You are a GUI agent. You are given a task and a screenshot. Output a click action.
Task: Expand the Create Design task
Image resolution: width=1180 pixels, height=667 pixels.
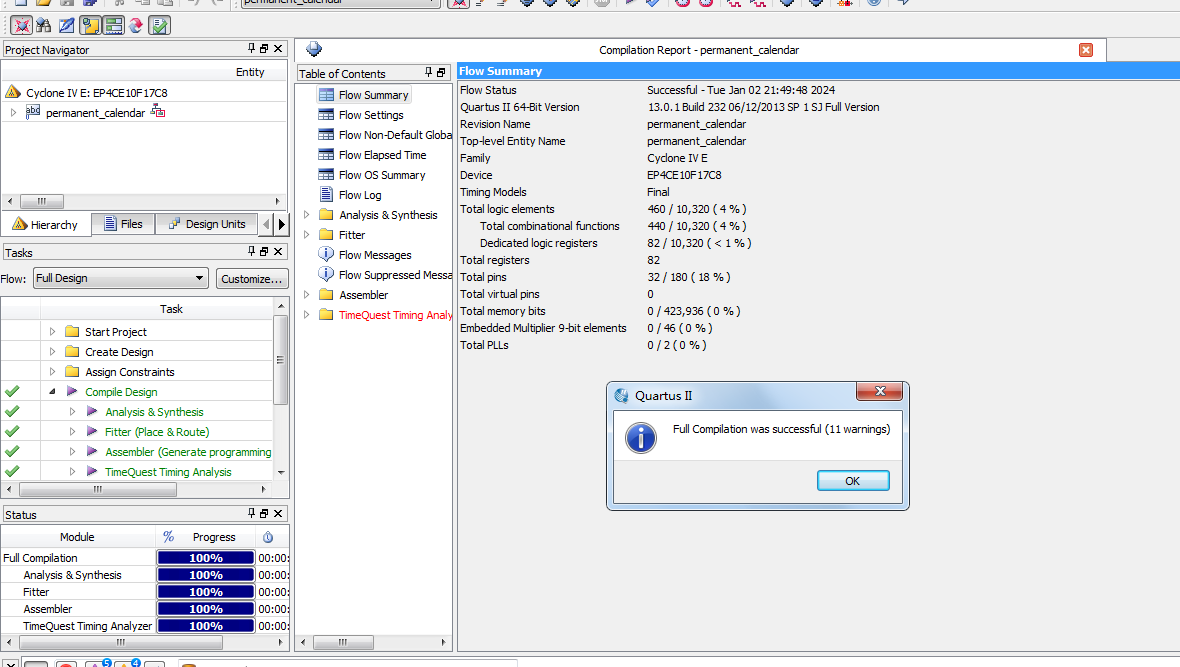52,352
